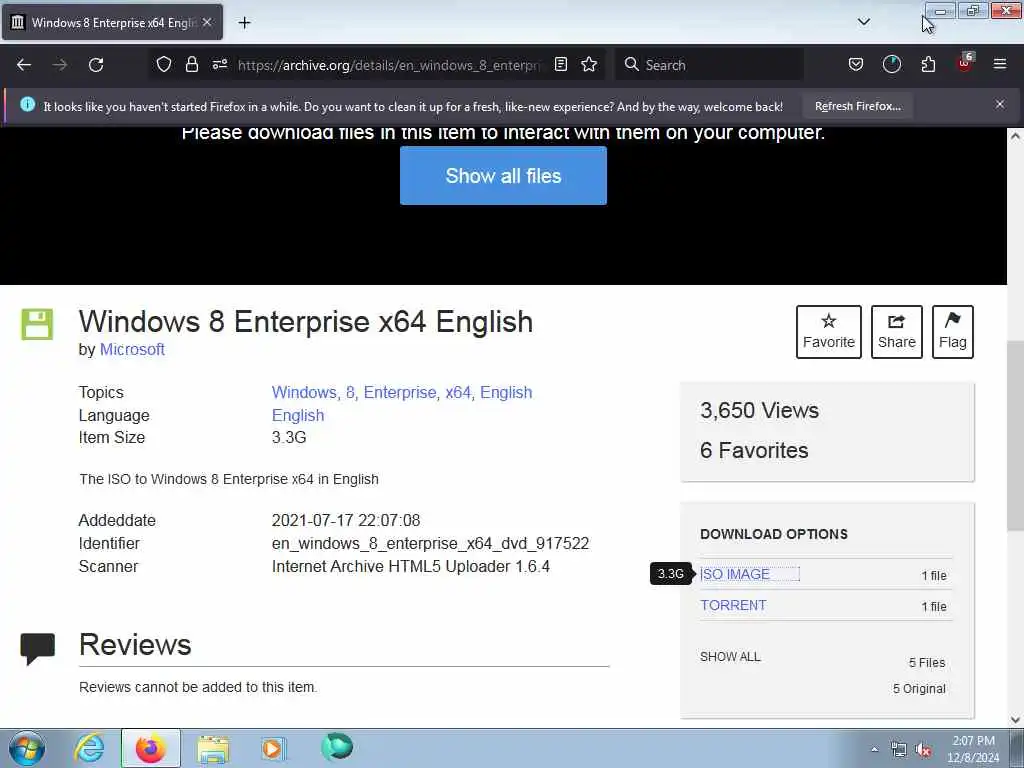Click the green floppy software item icon

(x=37, y=325)
